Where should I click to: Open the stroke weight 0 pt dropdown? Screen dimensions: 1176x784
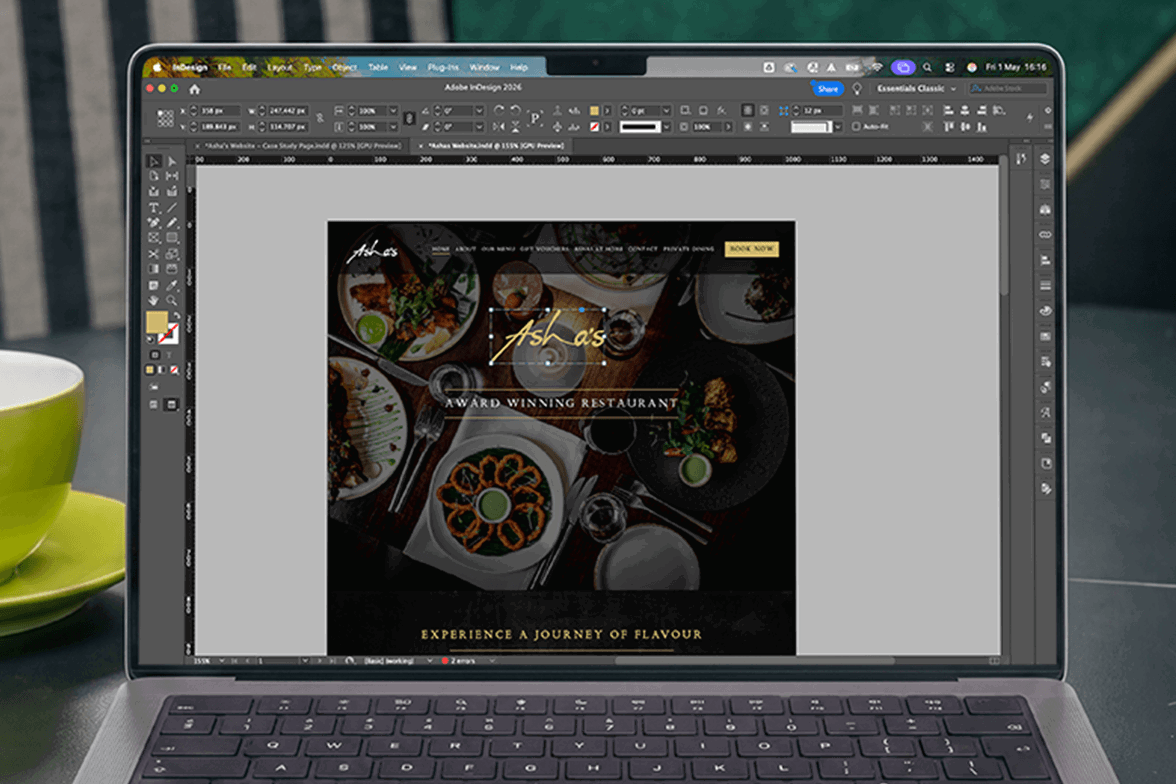(x=666, y=110)
